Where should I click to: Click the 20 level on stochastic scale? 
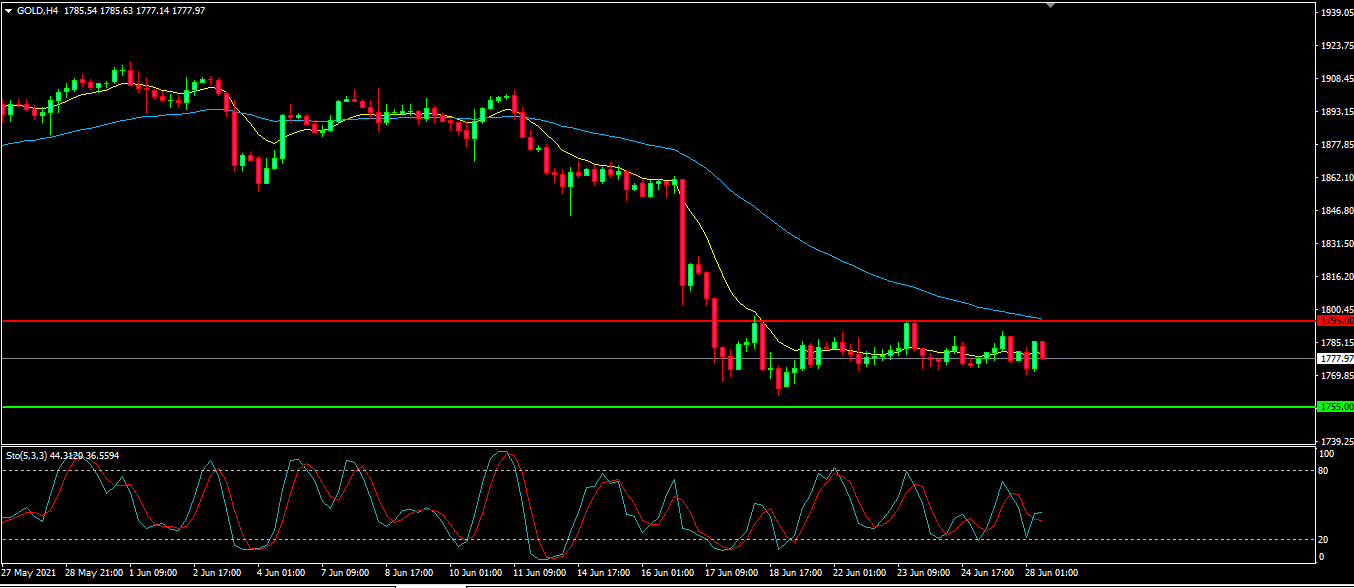pos(1324,539)
